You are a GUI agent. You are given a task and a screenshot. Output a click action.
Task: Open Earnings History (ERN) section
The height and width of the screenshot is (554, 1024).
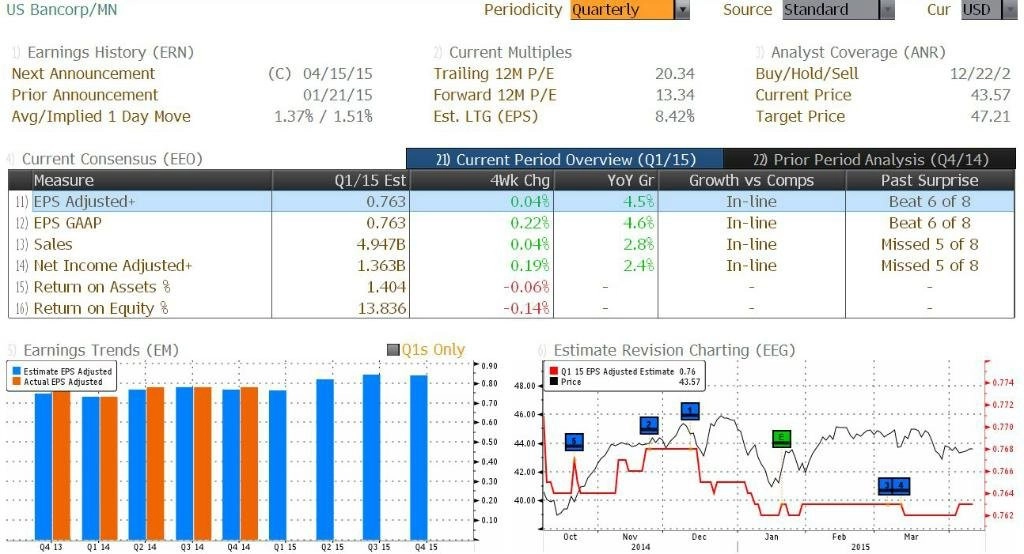[110, 52]
